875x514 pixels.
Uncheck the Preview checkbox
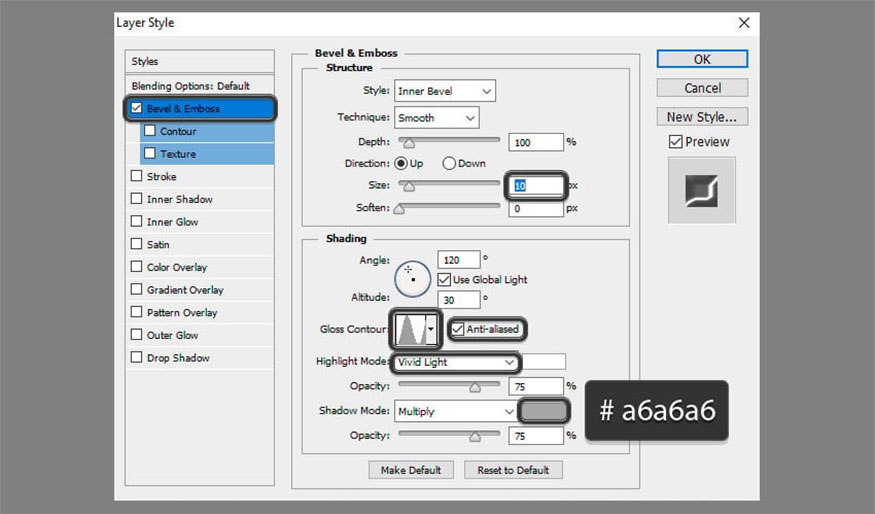click(x=675, y=142)
